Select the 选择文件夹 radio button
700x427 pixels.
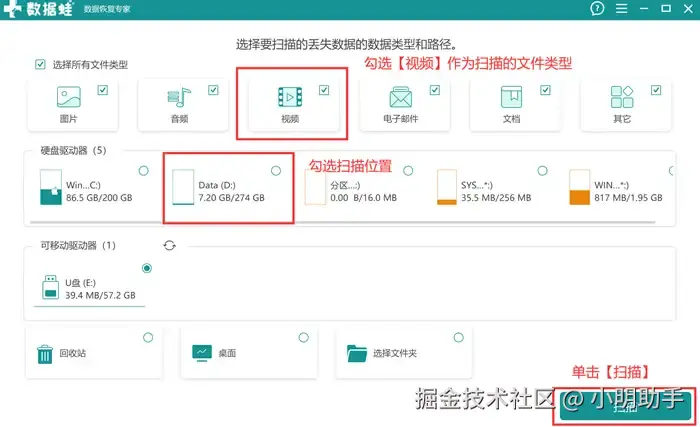point(458,337)
